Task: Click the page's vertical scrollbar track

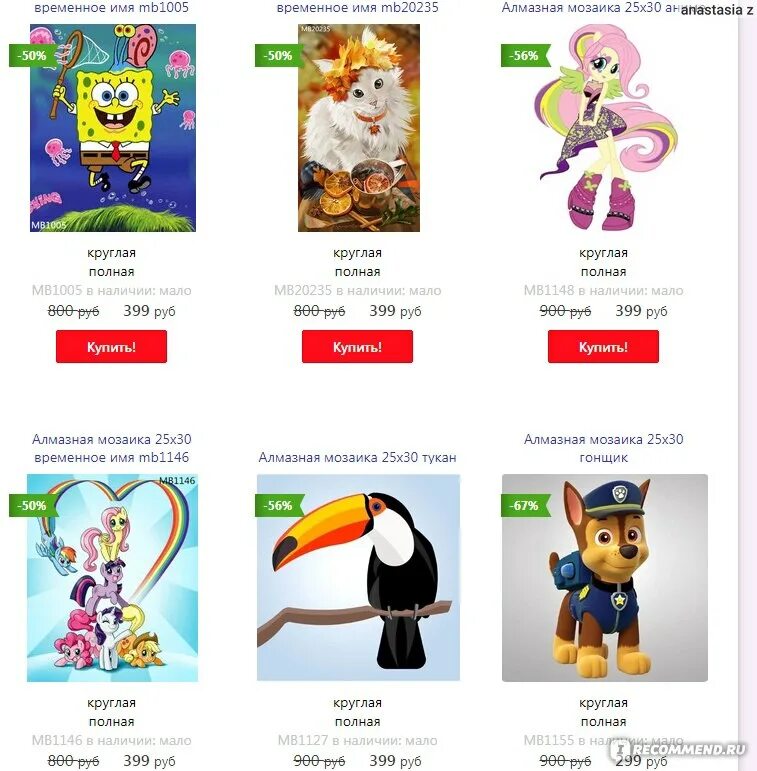Action: click(x=747, y=386)
